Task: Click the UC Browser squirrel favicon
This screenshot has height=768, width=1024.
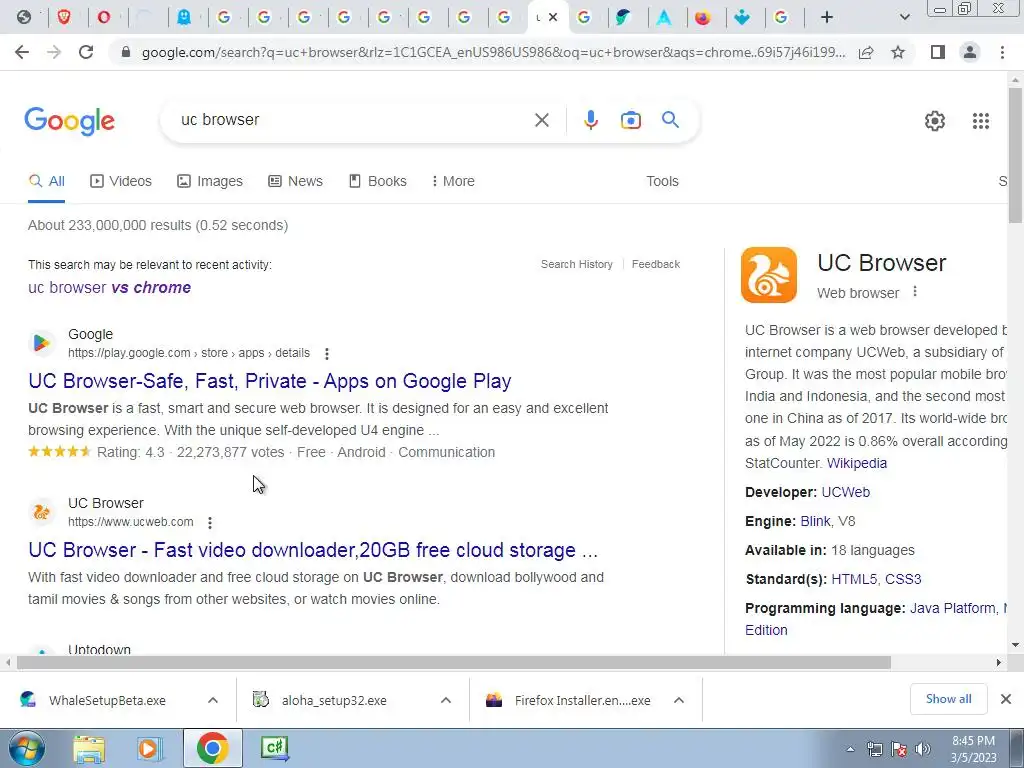Action: coord(41,512)
